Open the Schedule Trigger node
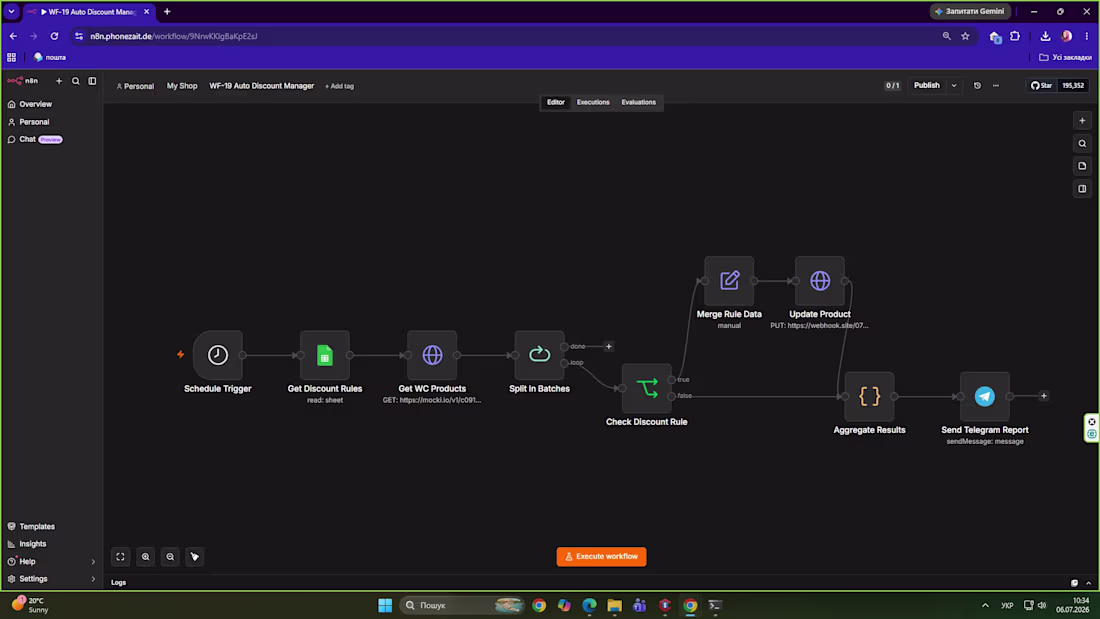The image size is (1100, 619). click(217, 355)
